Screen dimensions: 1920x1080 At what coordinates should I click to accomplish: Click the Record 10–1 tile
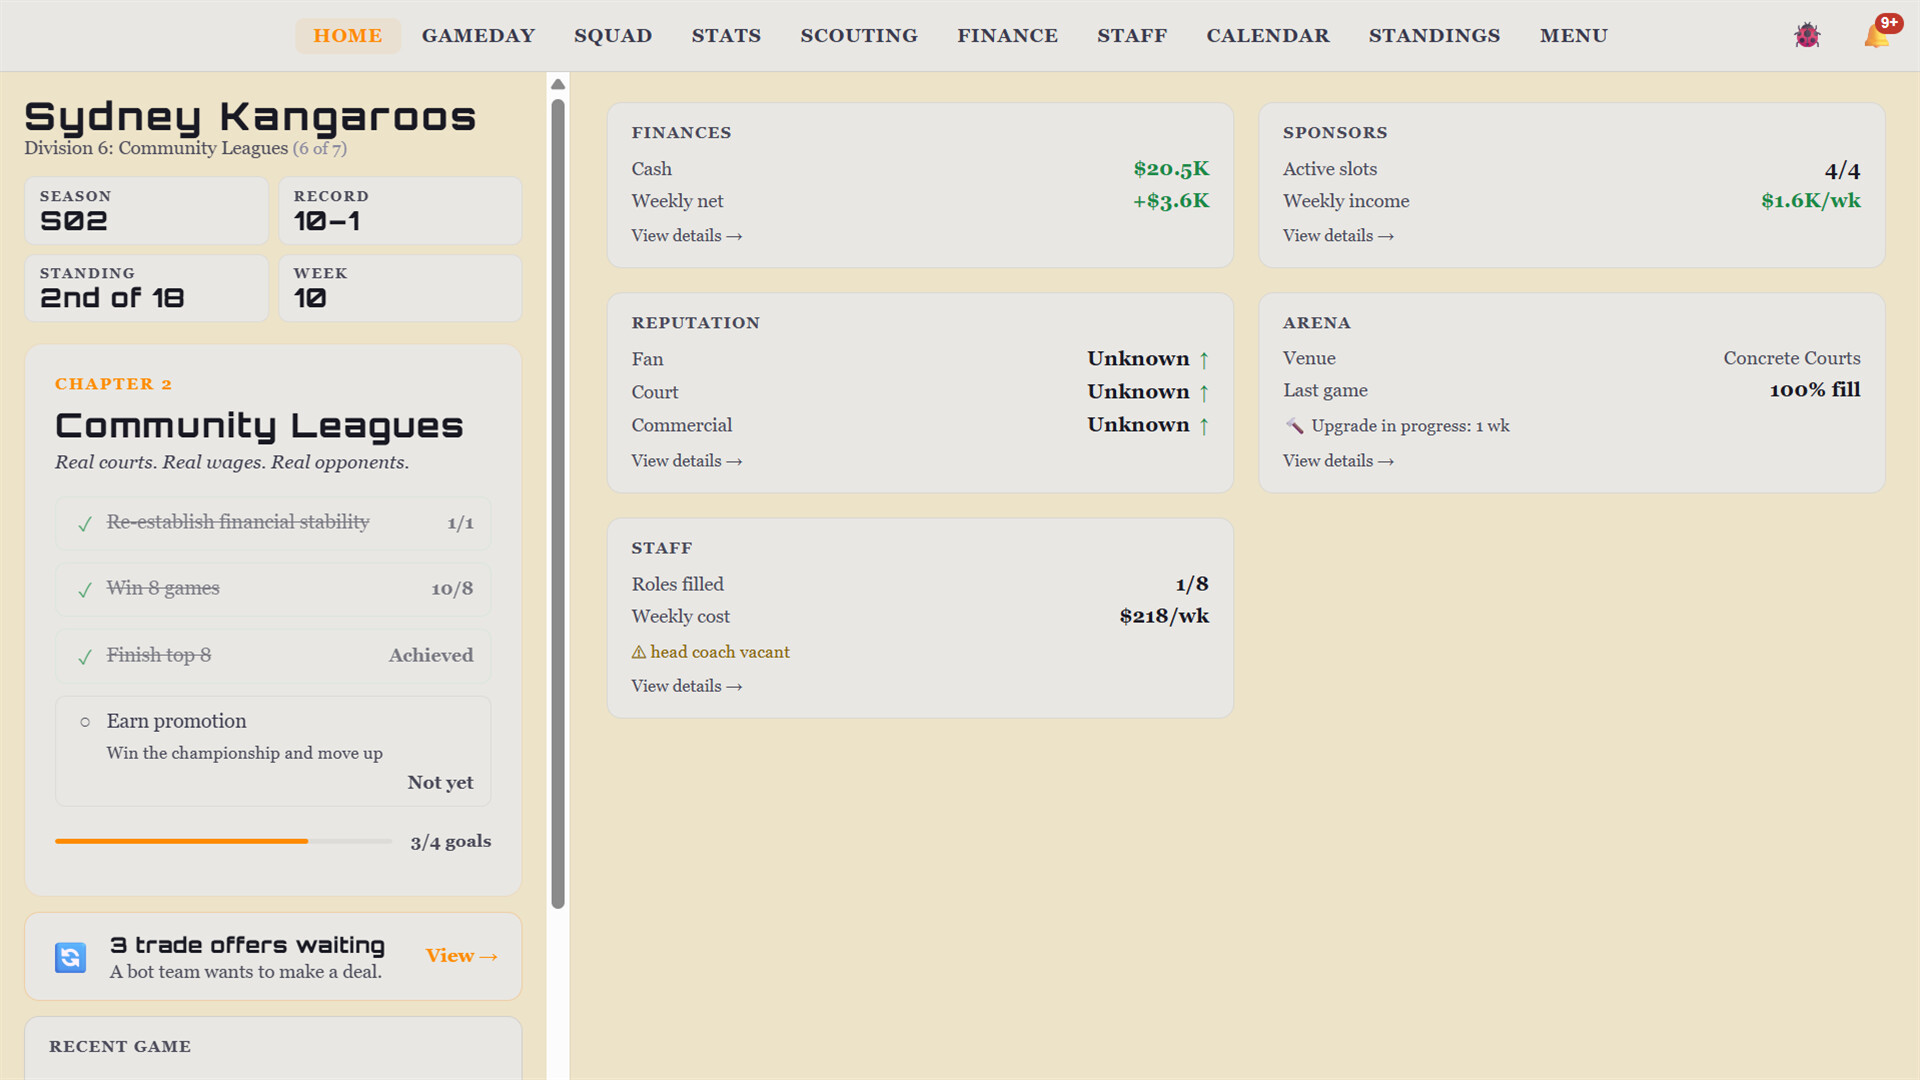(400, 211)
